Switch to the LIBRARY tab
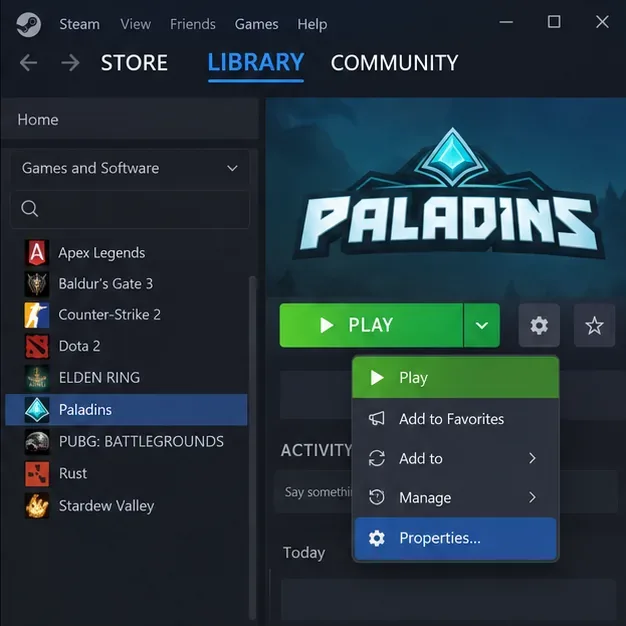626x626 pixels. click(256, 63)
